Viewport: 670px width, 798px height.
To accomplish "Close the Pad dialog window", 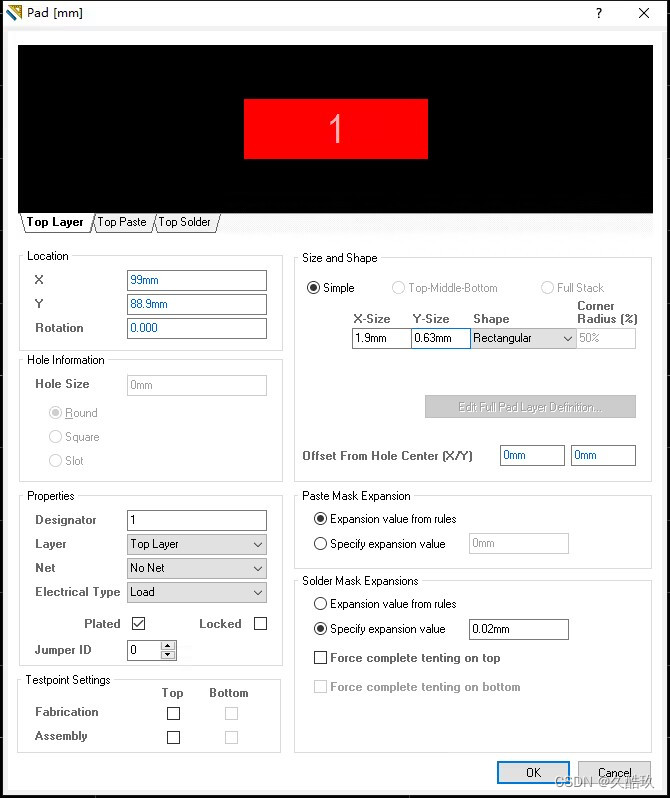I will [644, 13].
